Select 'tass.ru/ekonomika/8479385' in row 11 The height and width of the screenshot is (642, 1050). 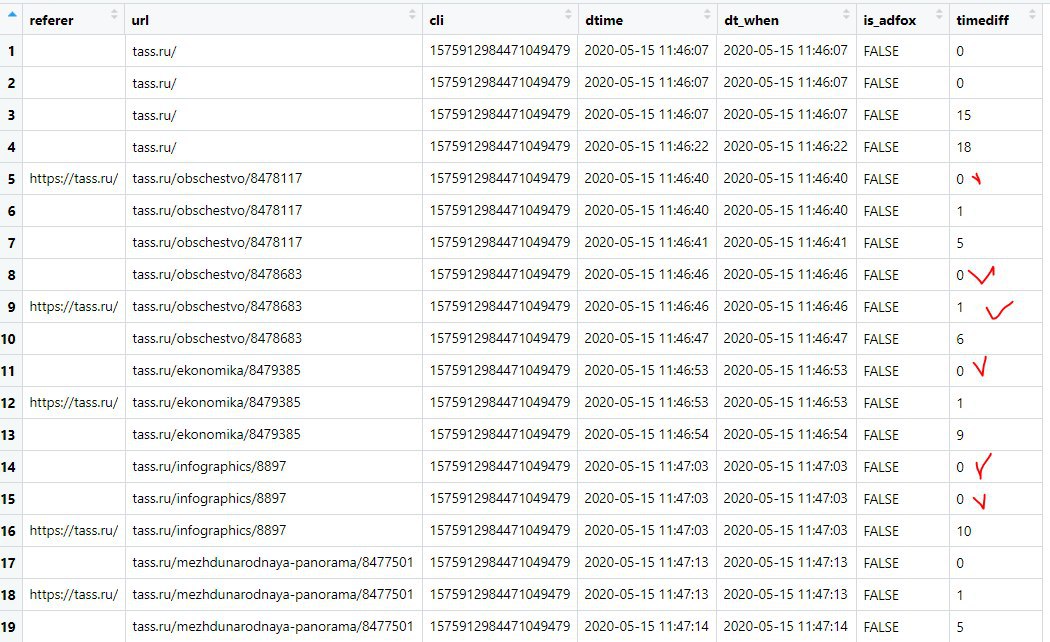coord(216,371)
